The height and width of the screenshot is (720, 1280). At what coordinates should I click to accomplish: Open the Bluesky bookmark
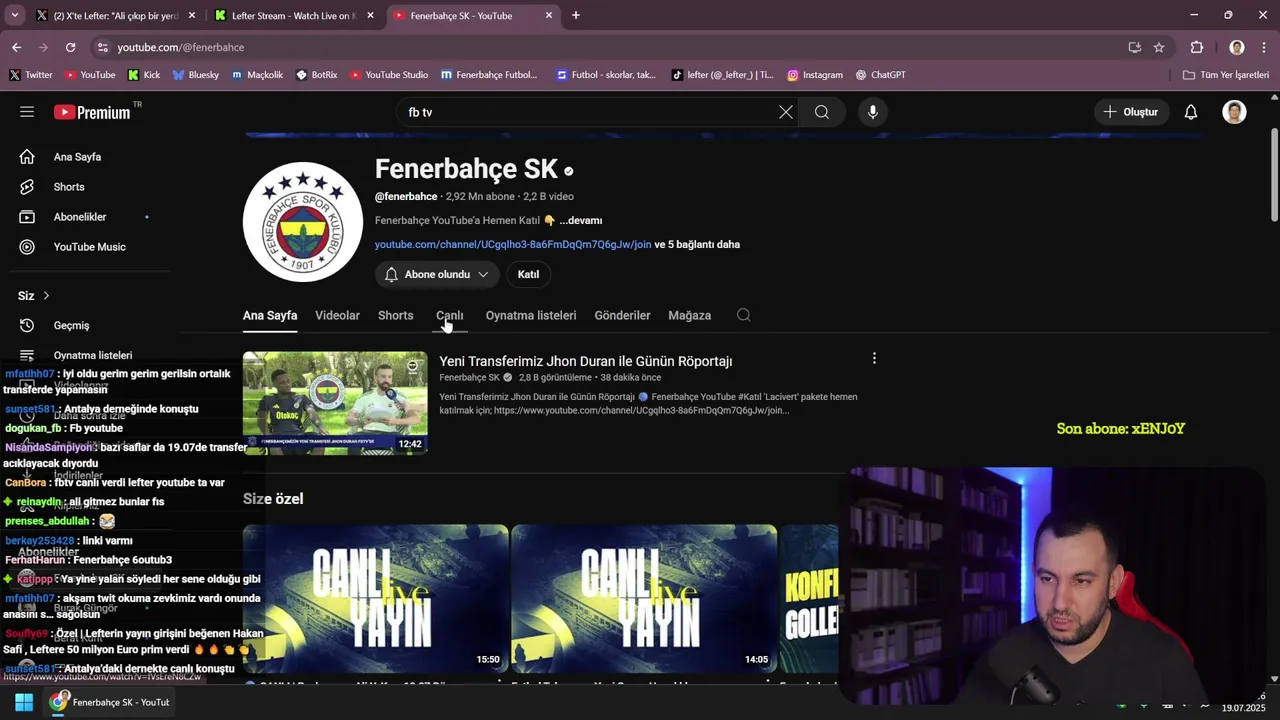[x=196, y=75]
